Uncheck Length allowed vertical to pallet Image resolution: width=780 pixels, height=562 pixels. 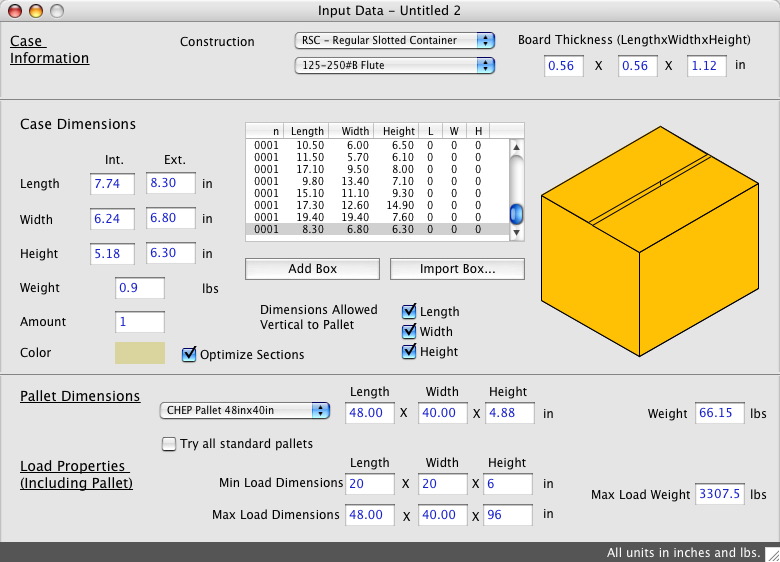[409, 311]
